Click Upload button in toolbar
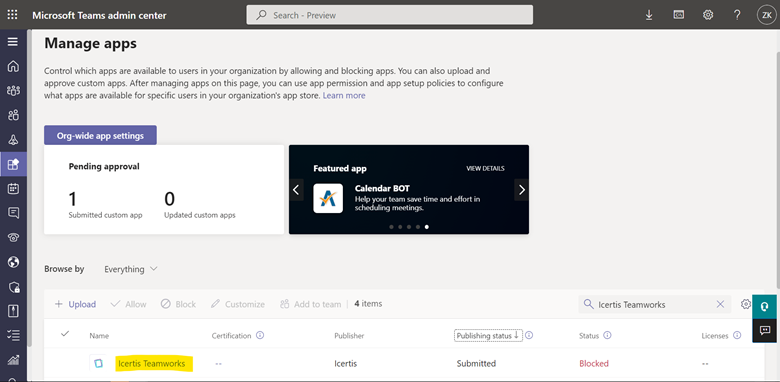This screenshot has width=780, height=382. click(75, 304)
